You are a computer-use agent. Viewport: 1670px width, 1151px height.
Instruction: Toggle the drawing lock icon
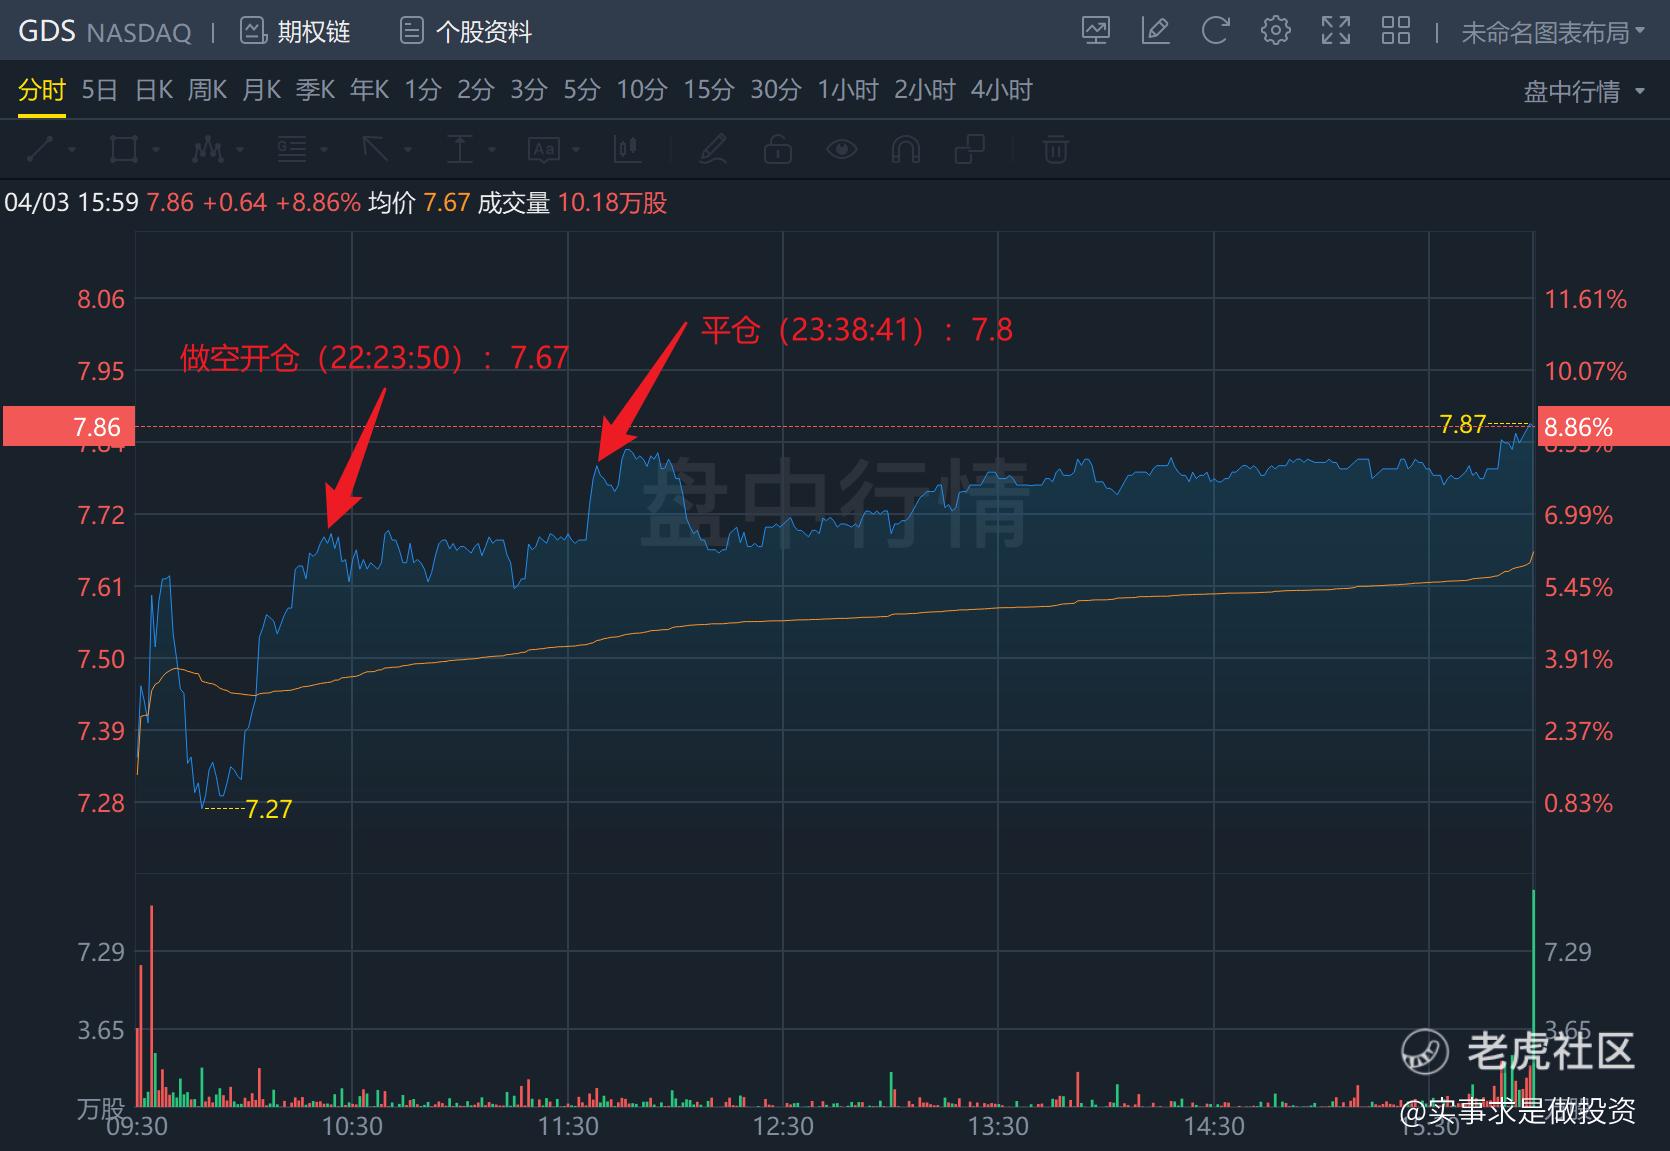point(778,150)
